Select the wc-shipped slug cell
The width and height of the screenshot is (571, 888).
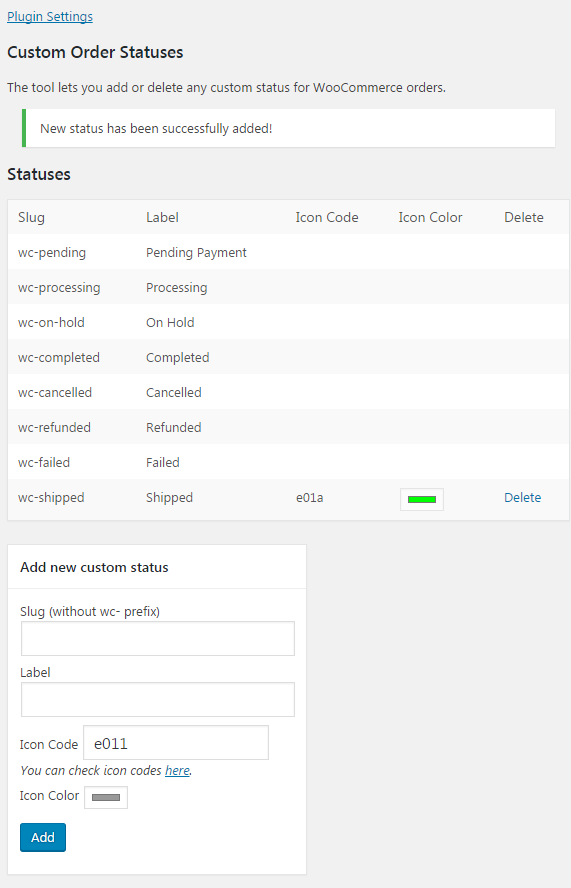tap(51, 498)
